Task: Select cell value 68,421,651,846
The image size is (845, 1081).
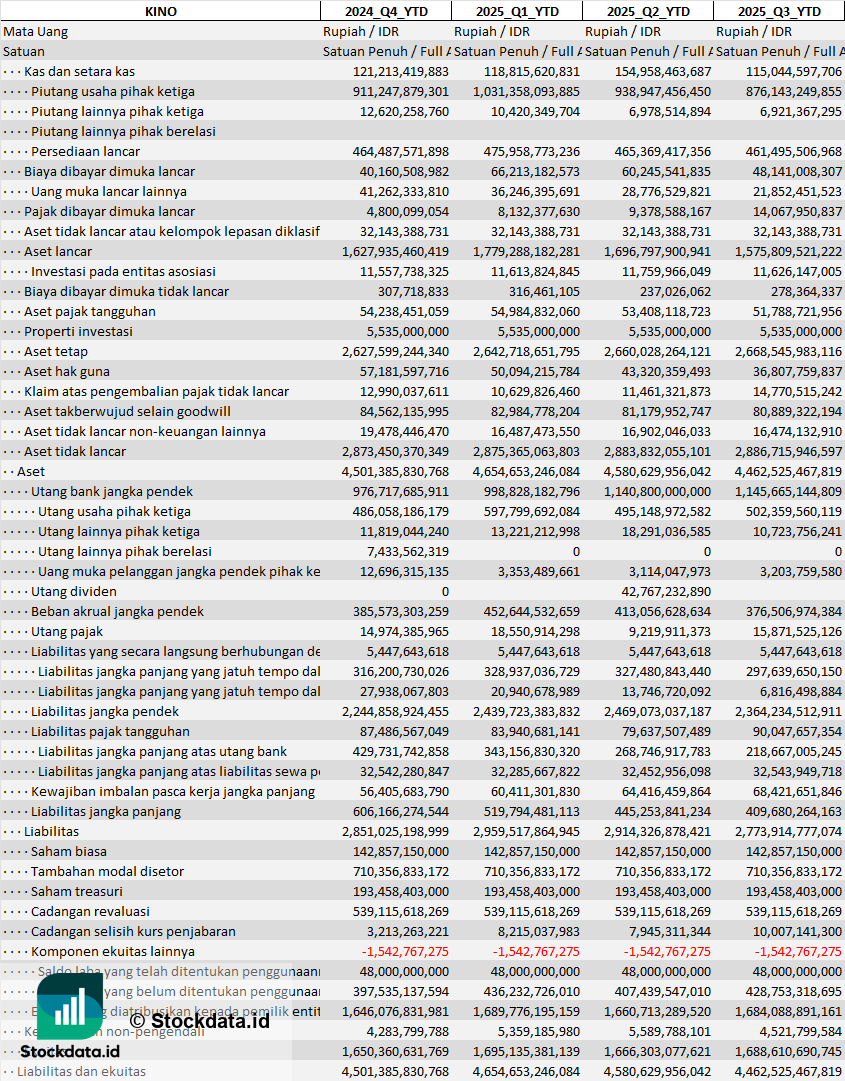Action: click(797, 791)
